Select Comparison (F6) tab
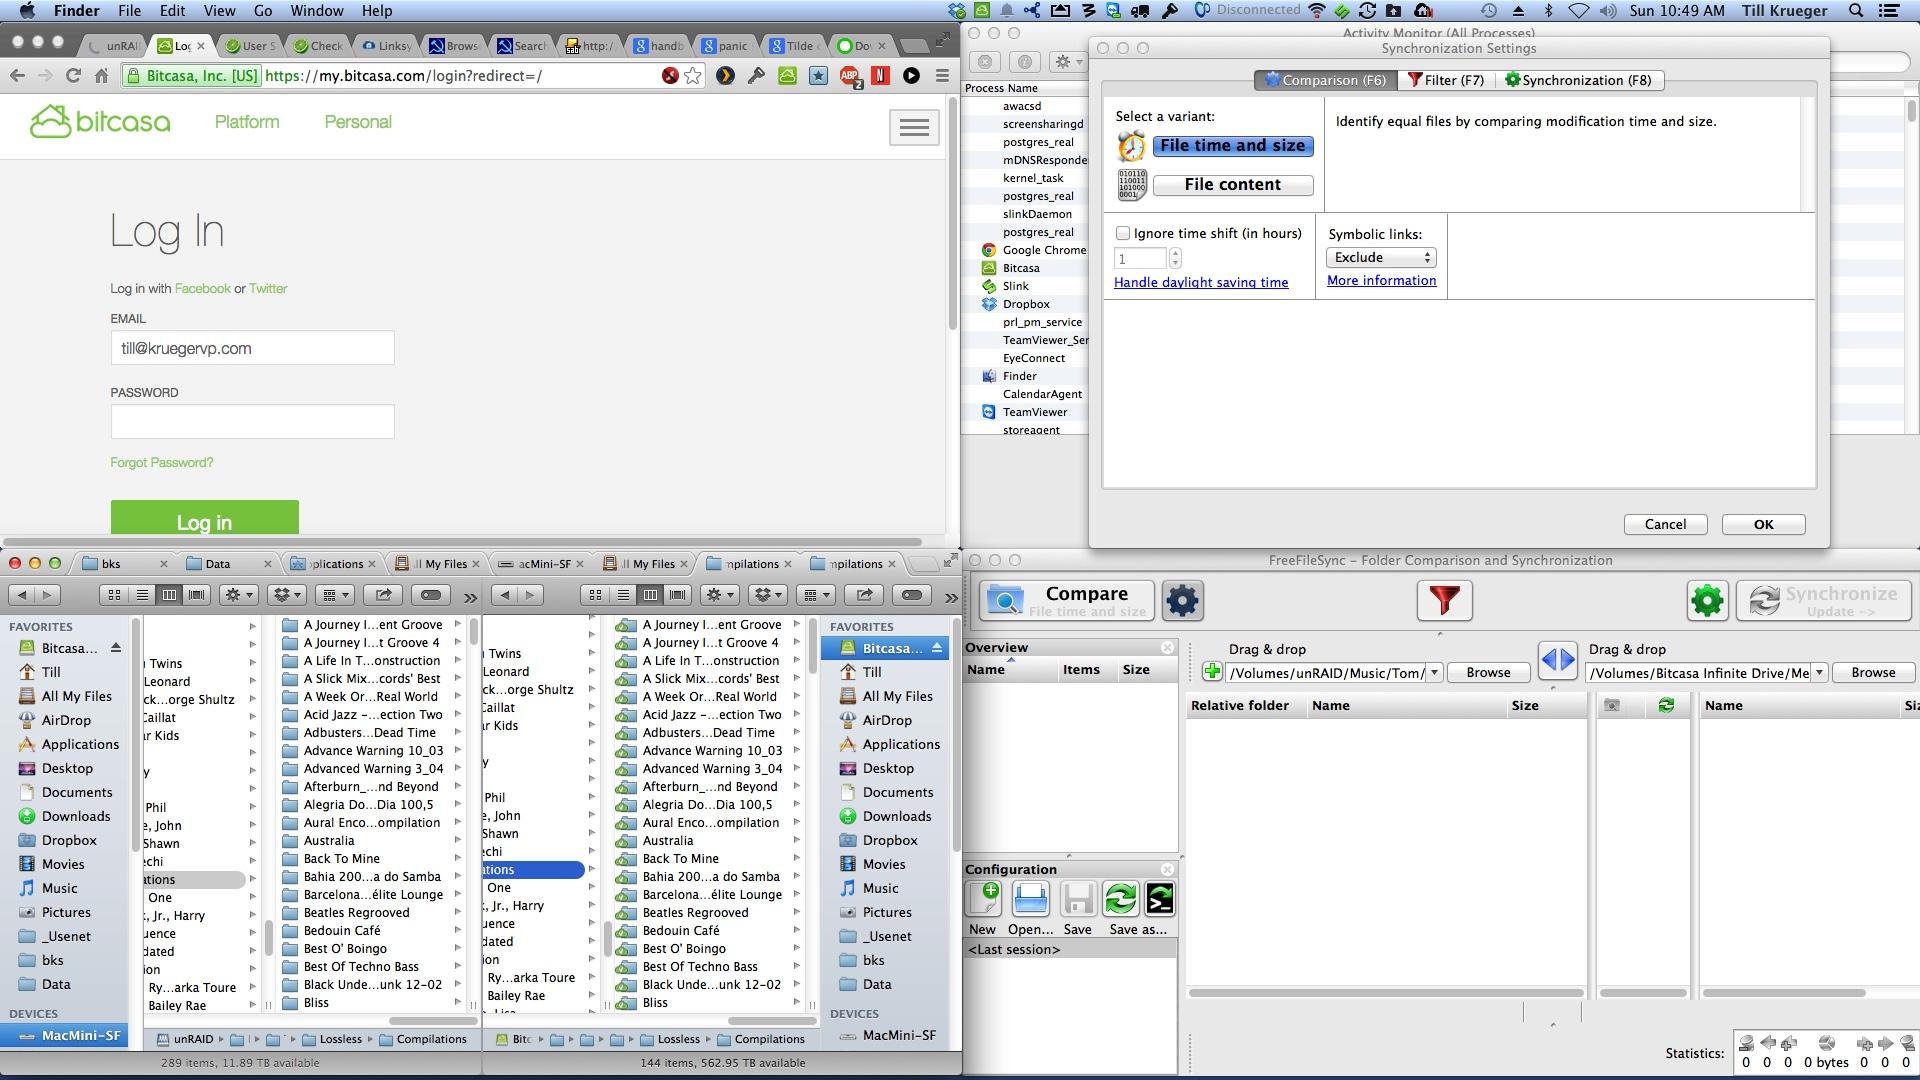 tap(1324, 80)
